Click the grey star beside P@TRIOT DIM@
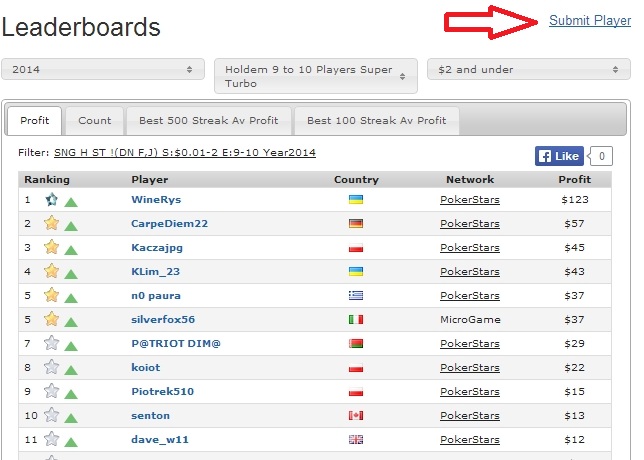The image size is (644, 460). click(x=51, y=343)
